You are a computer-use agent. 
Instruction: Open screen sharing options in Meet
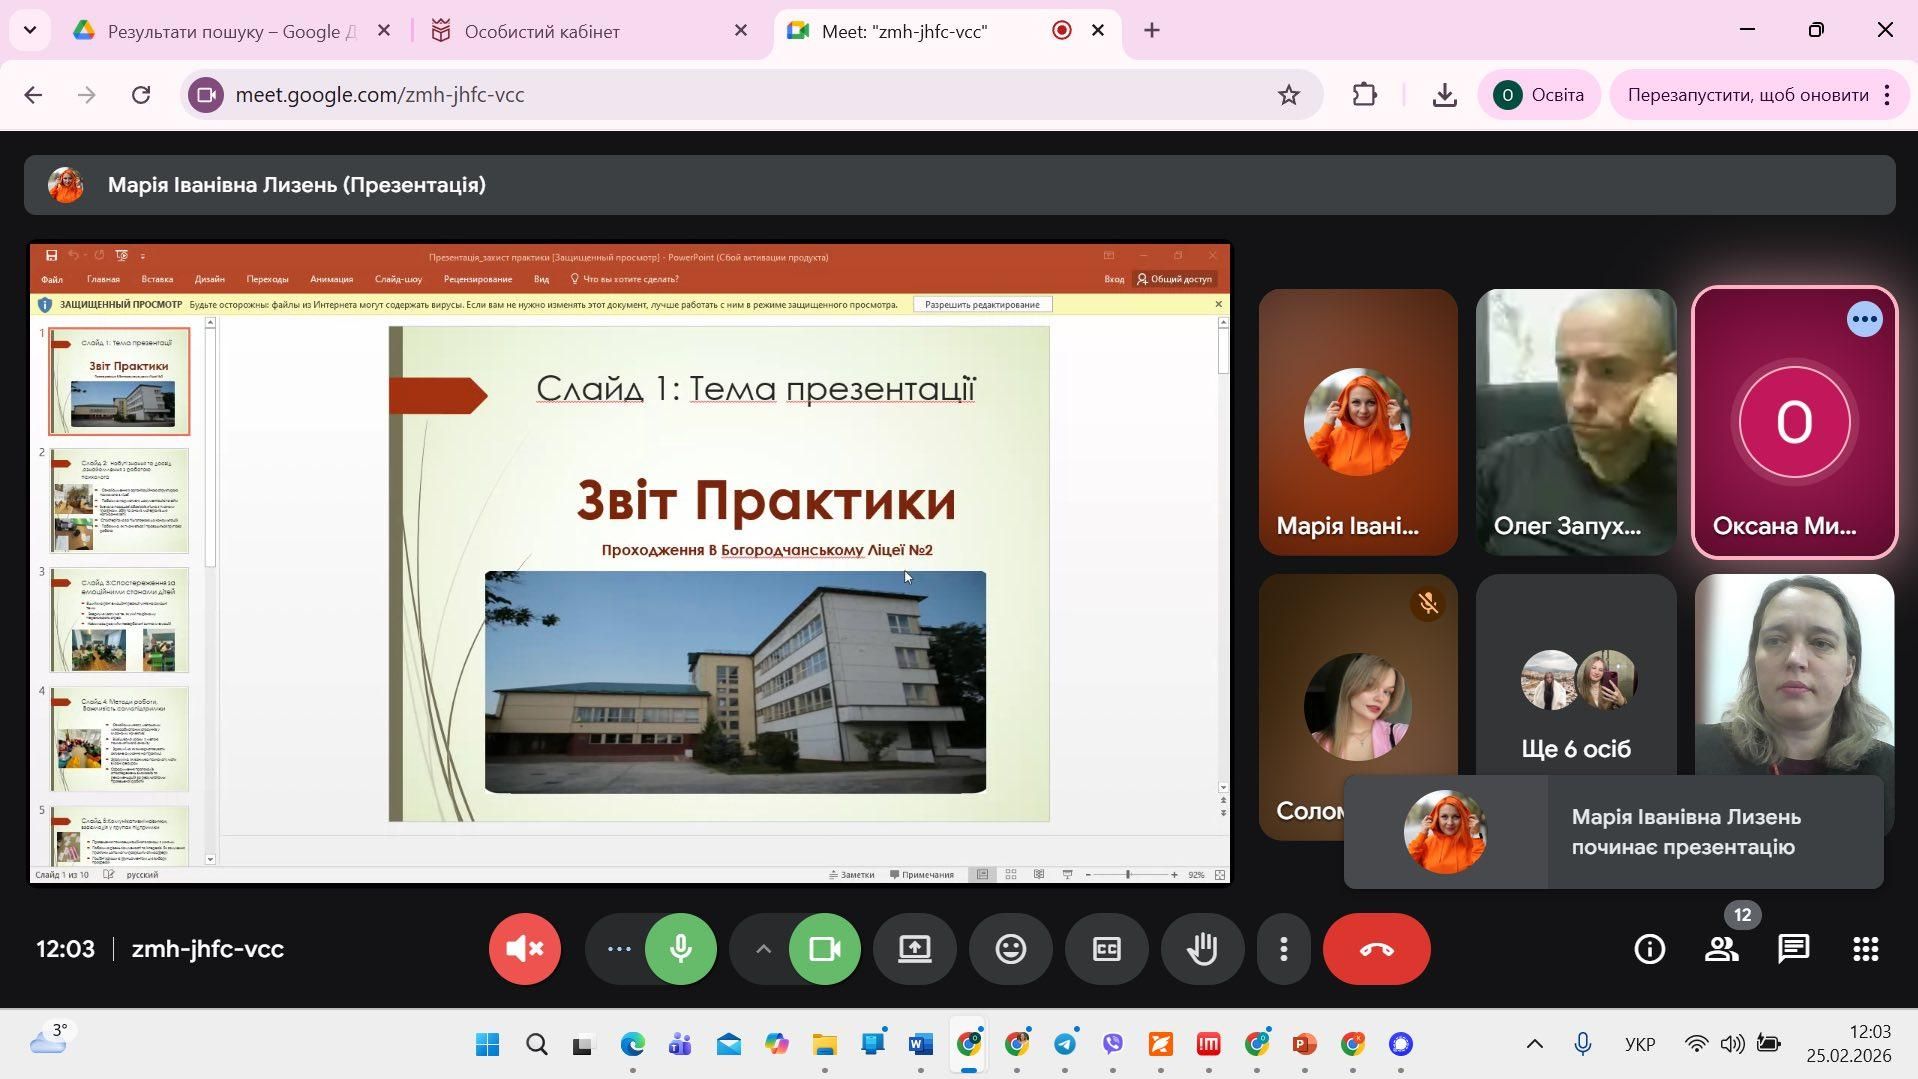914,948
